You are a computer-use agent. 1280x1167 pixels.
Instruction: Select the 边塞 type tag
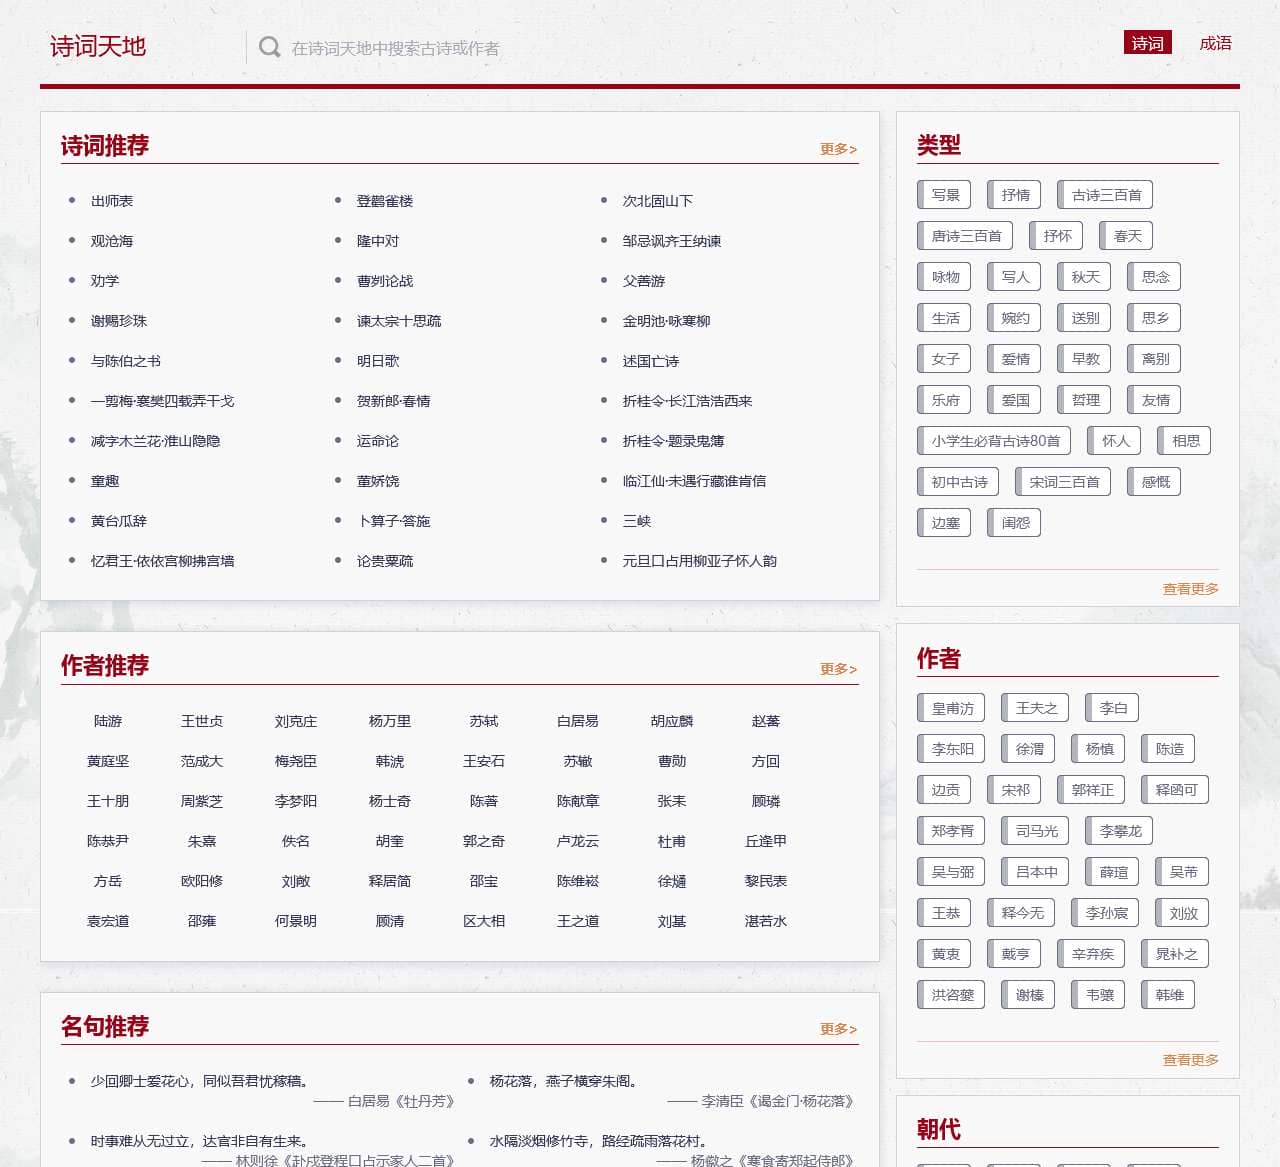click(x=945, y=523)
